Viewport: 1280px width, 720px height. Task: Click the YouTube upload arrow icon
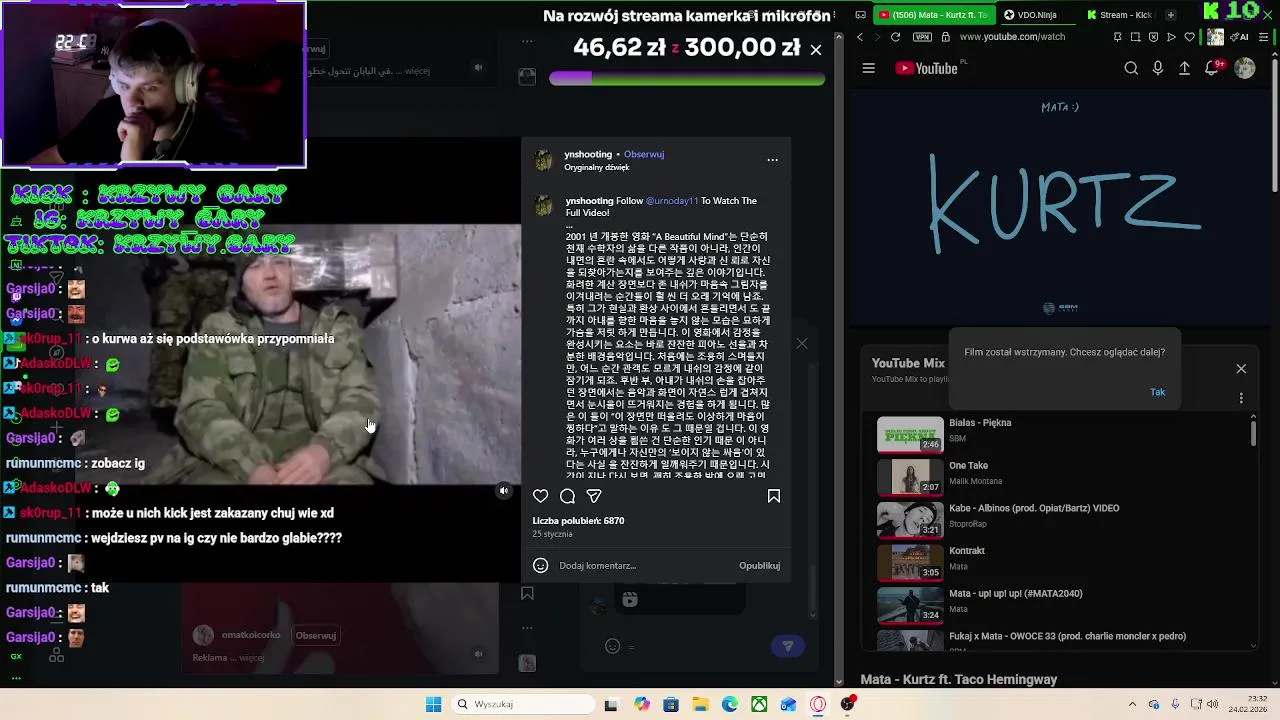pyautogui.click(x=1185, y=68)
